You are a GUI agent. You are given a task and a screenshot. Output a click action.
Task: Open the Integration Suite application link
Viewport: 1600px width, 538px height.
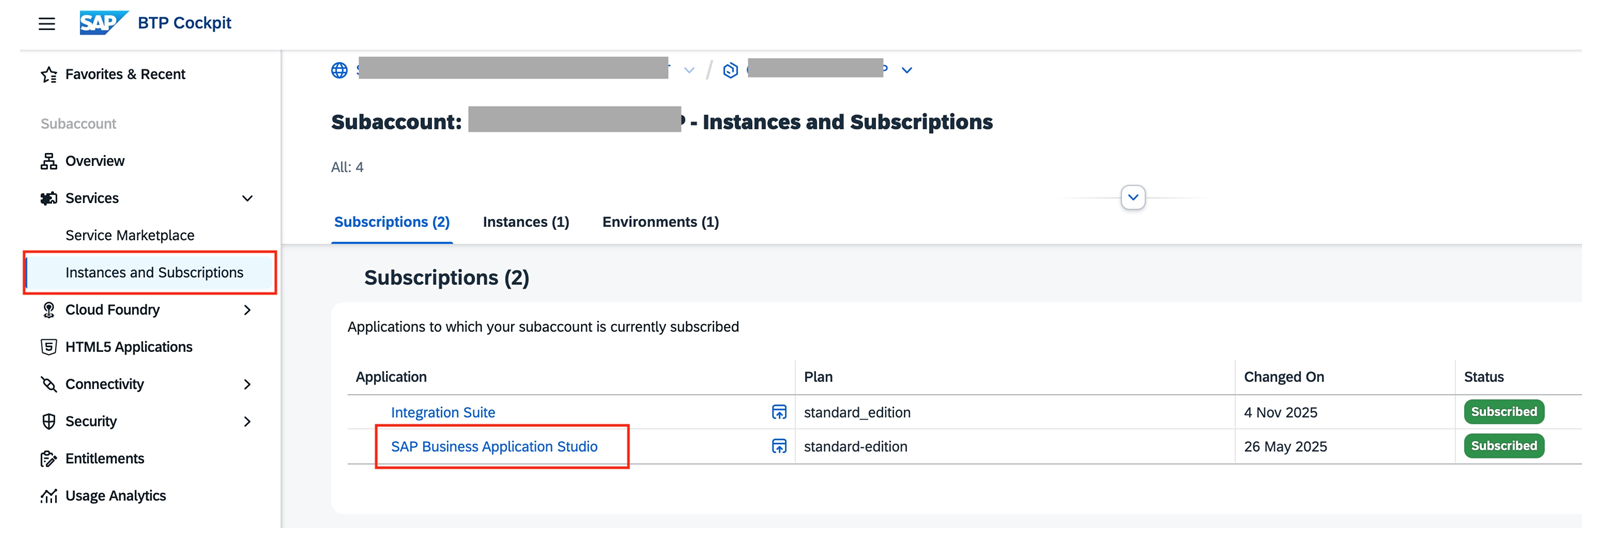[443, 412]
